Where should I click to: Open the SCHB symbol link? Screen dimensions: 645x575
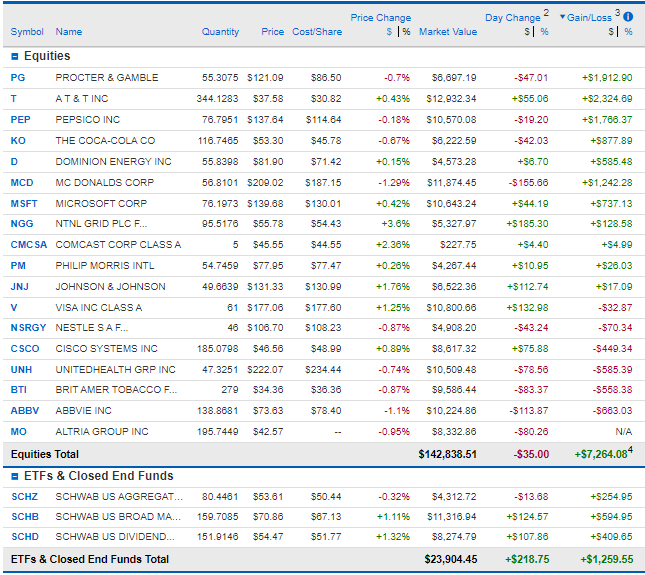[25, 517]
